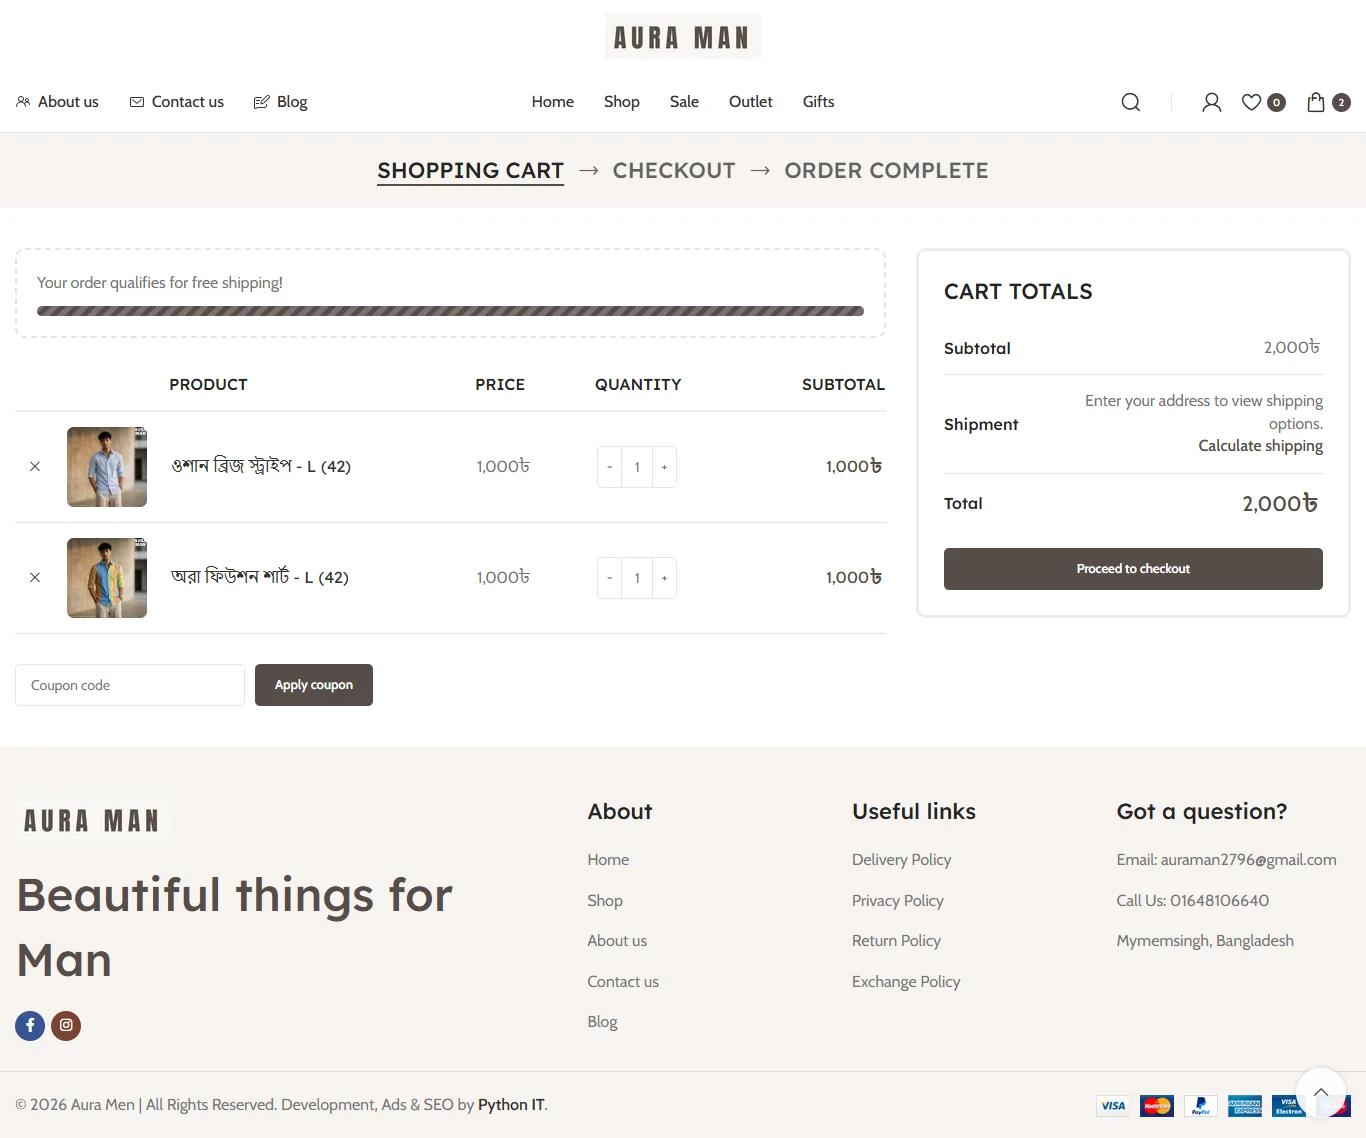Open অরা ফিউশন শার্ট product thumbnail

(x=107, y=578)
